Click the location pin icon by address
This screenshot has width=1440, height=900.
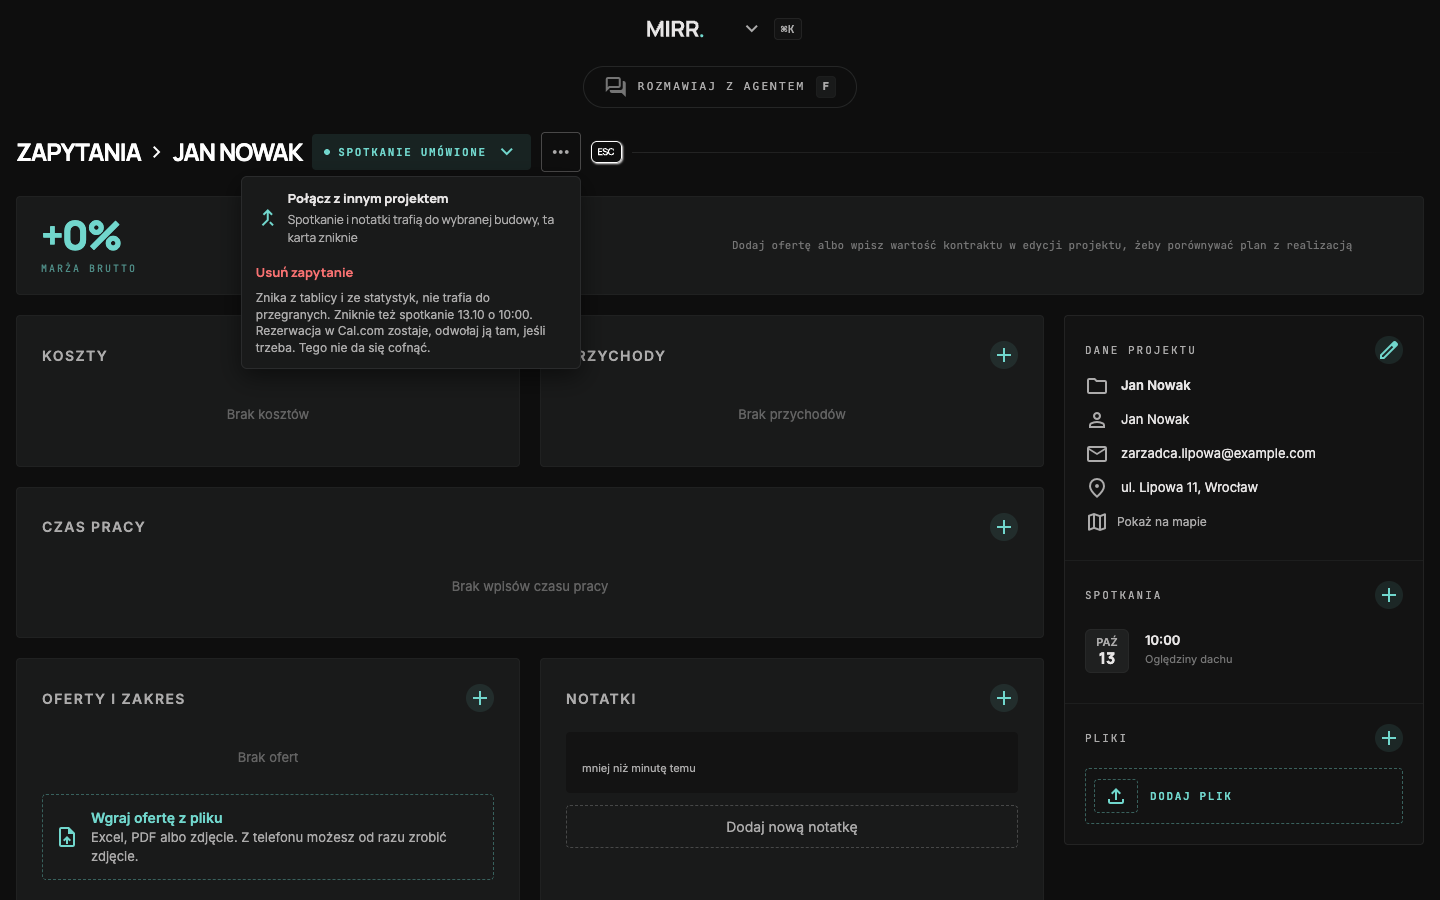coord(1096,488)
